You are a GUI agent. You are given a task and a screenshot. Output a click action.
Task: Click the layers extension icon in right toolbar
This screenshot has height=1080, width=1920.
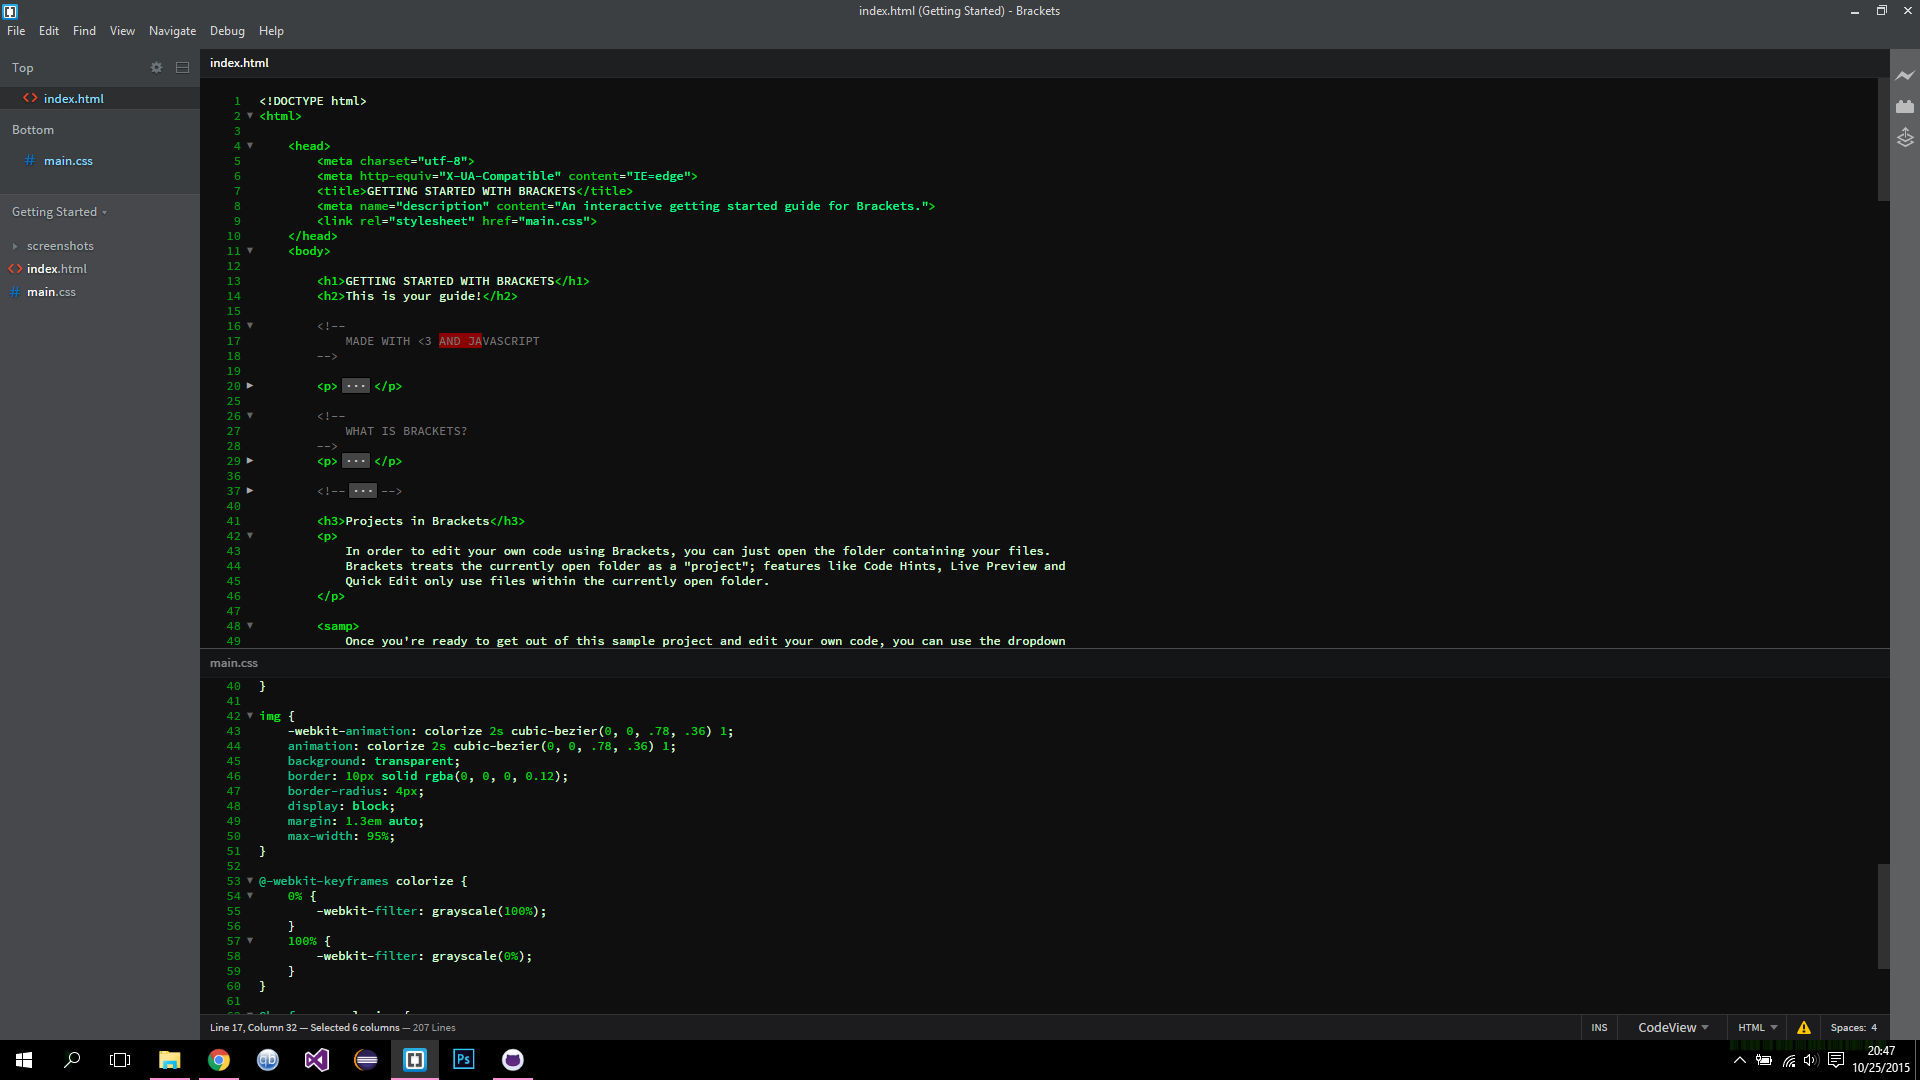click(1905, 137)
